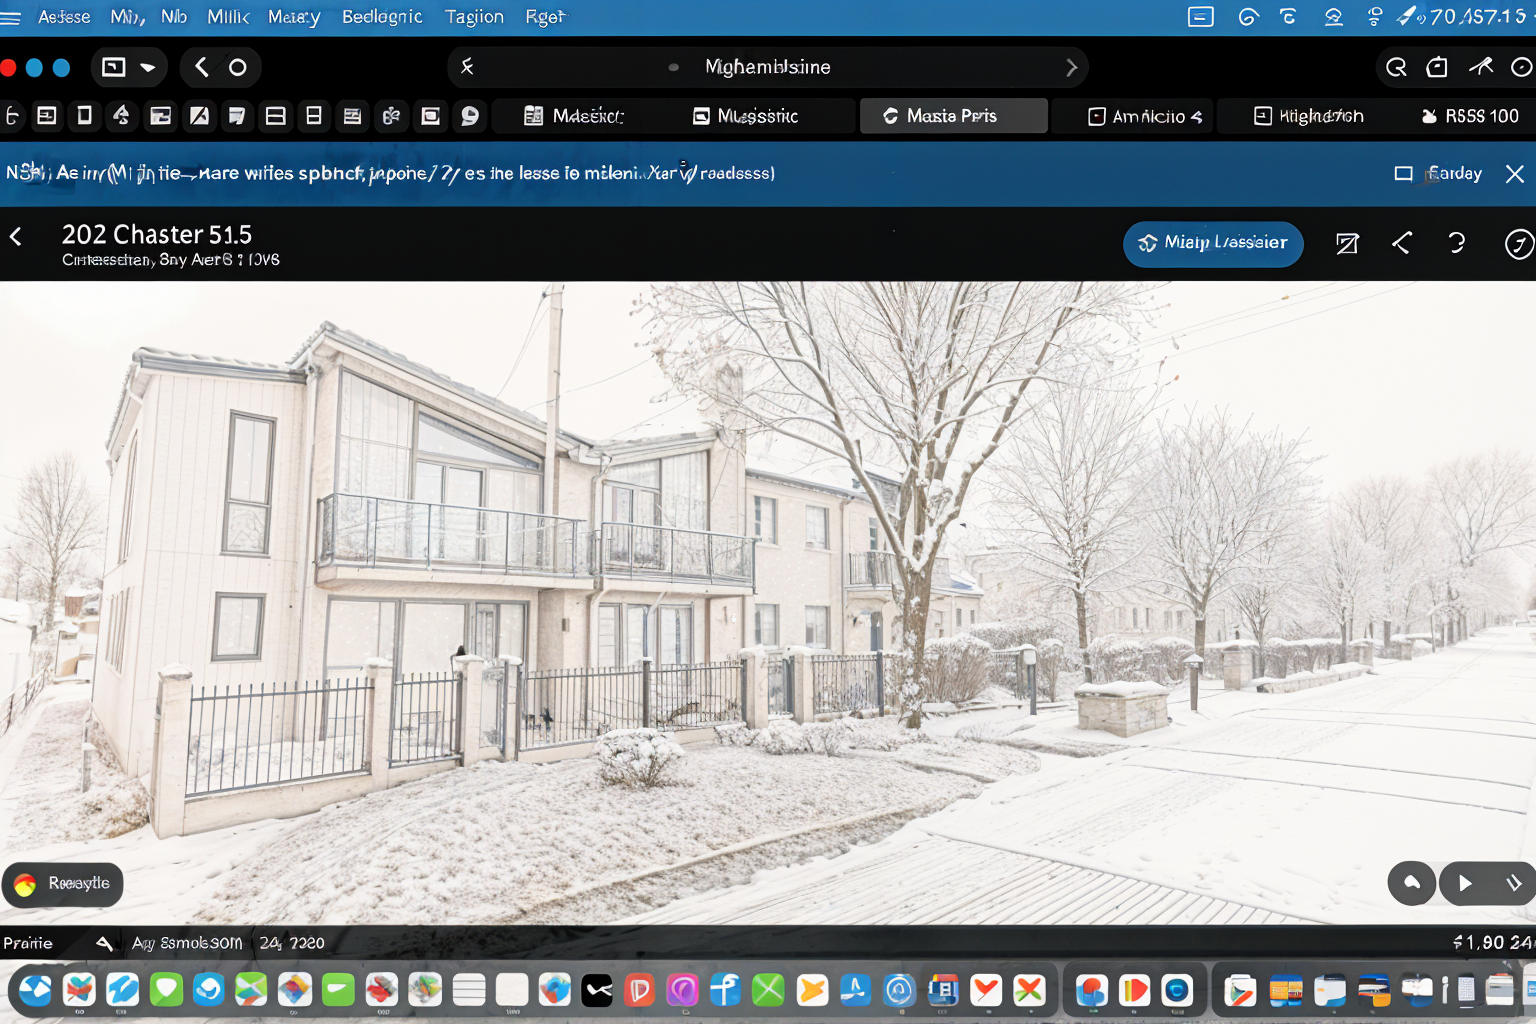The width and height of the screenshot is (1536, 1024).
Task: Click the flower-shaped icon in the toolbar
Action: pyautogui.click(x=391, y=116)
